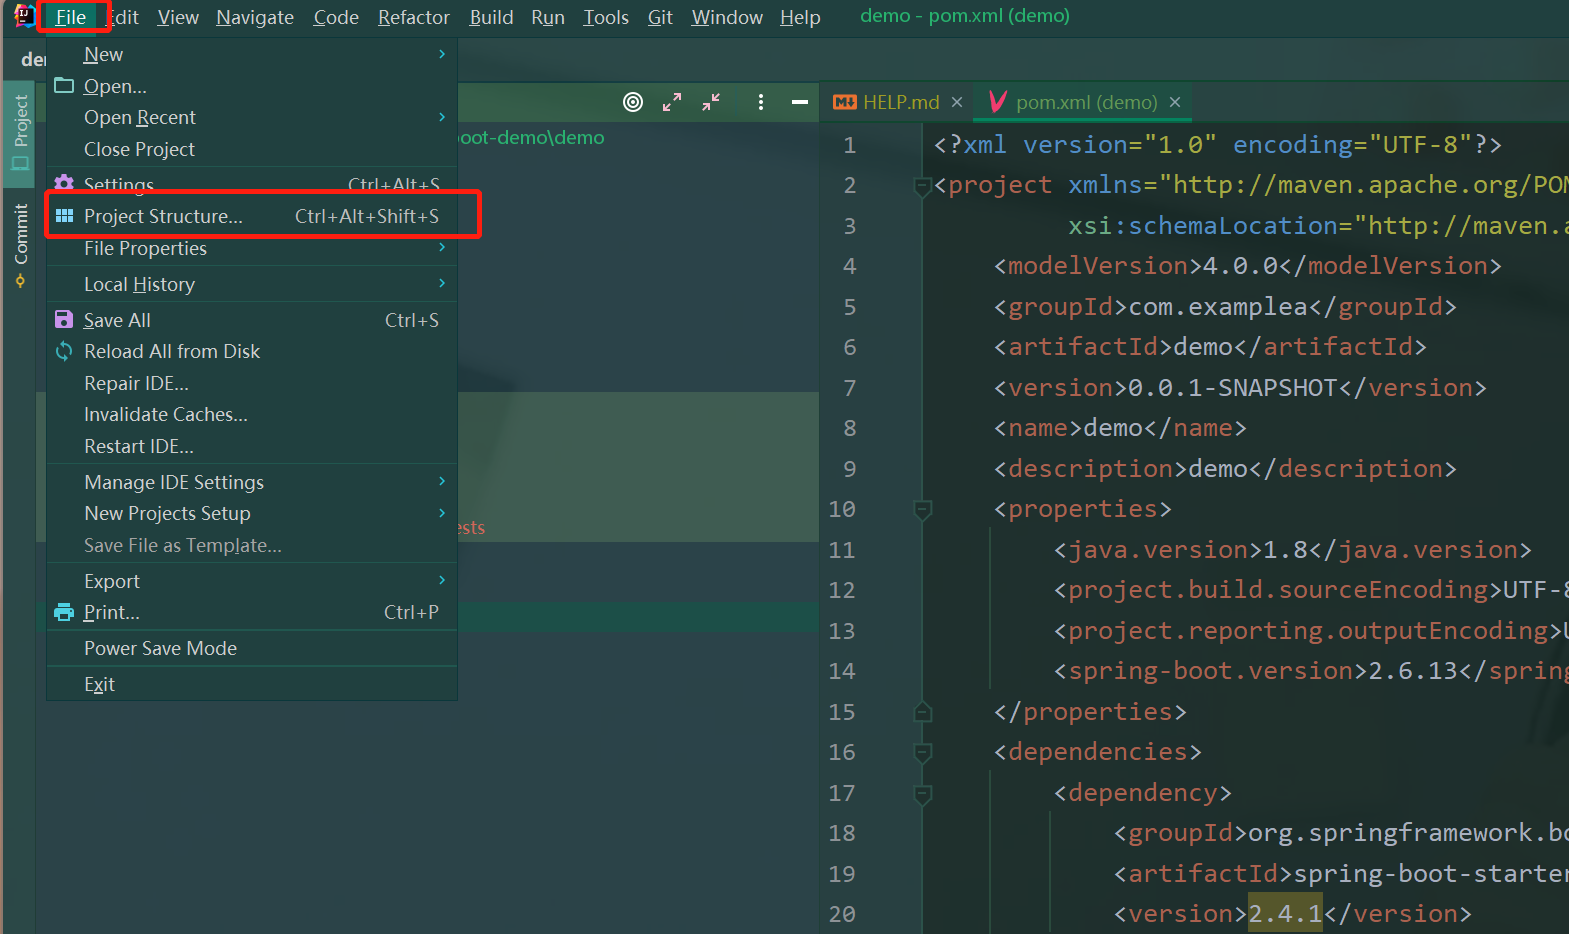Close the pom.xml (demo) editor tab

(1175, 102)
